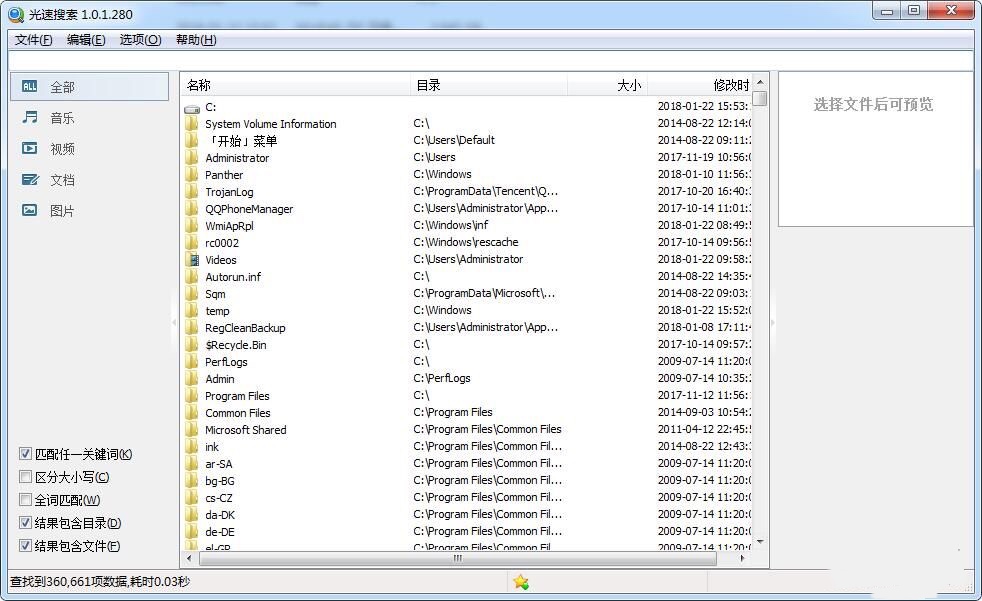Screen dimensions: 982x601
Task: Click the folder icon beside Program Files
Action: pos(192,396)
